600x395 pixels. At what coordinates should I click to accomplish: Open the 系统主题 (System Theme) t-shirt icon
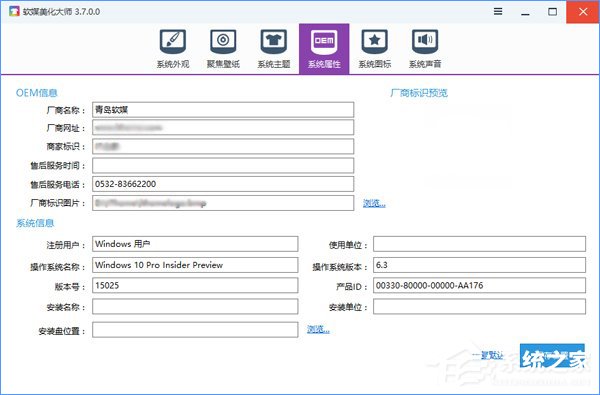pyautogui.click(x=274, y=49)
